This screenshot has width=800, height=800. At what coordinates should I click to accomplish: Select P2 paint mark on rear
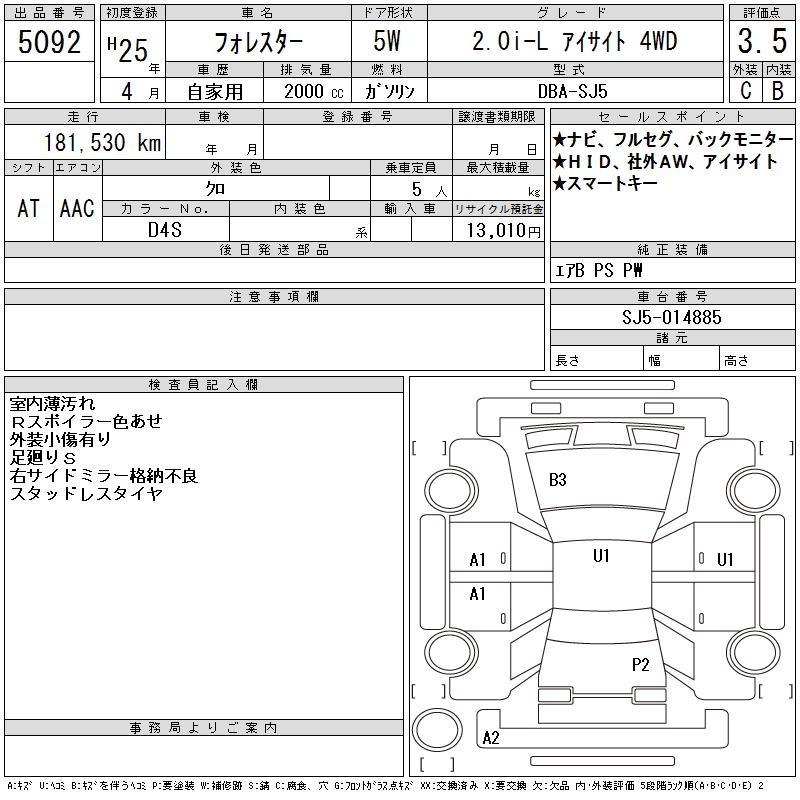point(641,664)
